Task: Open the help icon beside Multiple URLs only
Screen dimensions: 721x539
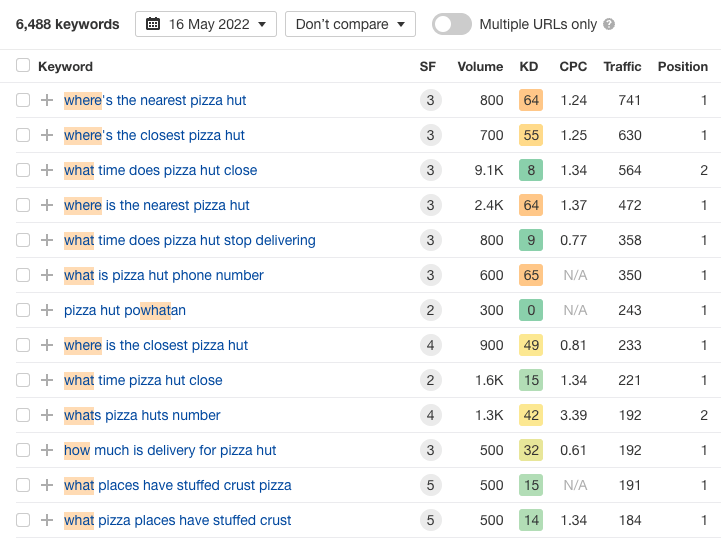Action: [609, 24]
